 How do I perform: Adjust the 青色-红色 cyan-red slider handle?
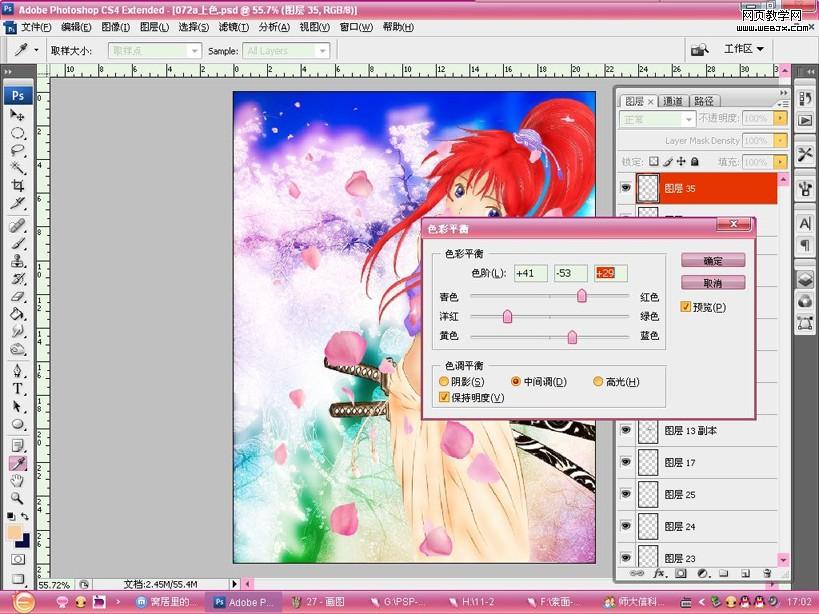coord(581,296)
